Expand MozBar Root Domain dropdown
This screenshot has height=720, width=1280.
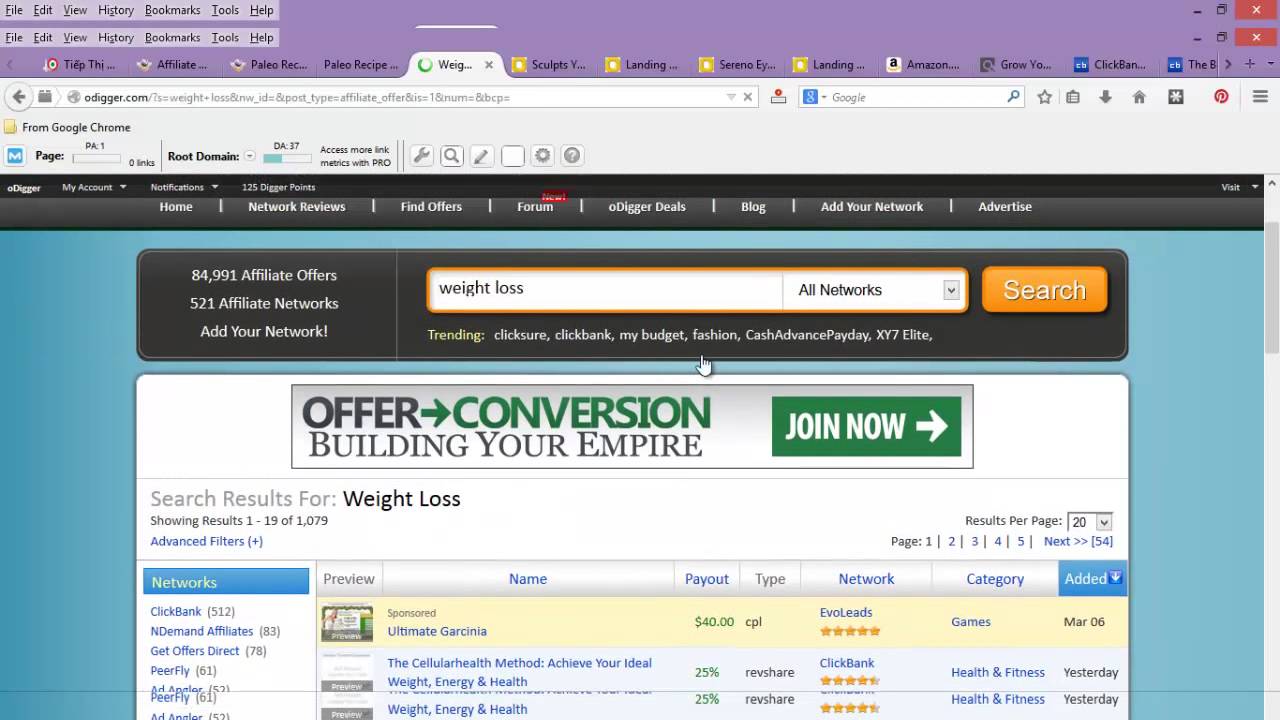tap(250, 156)
